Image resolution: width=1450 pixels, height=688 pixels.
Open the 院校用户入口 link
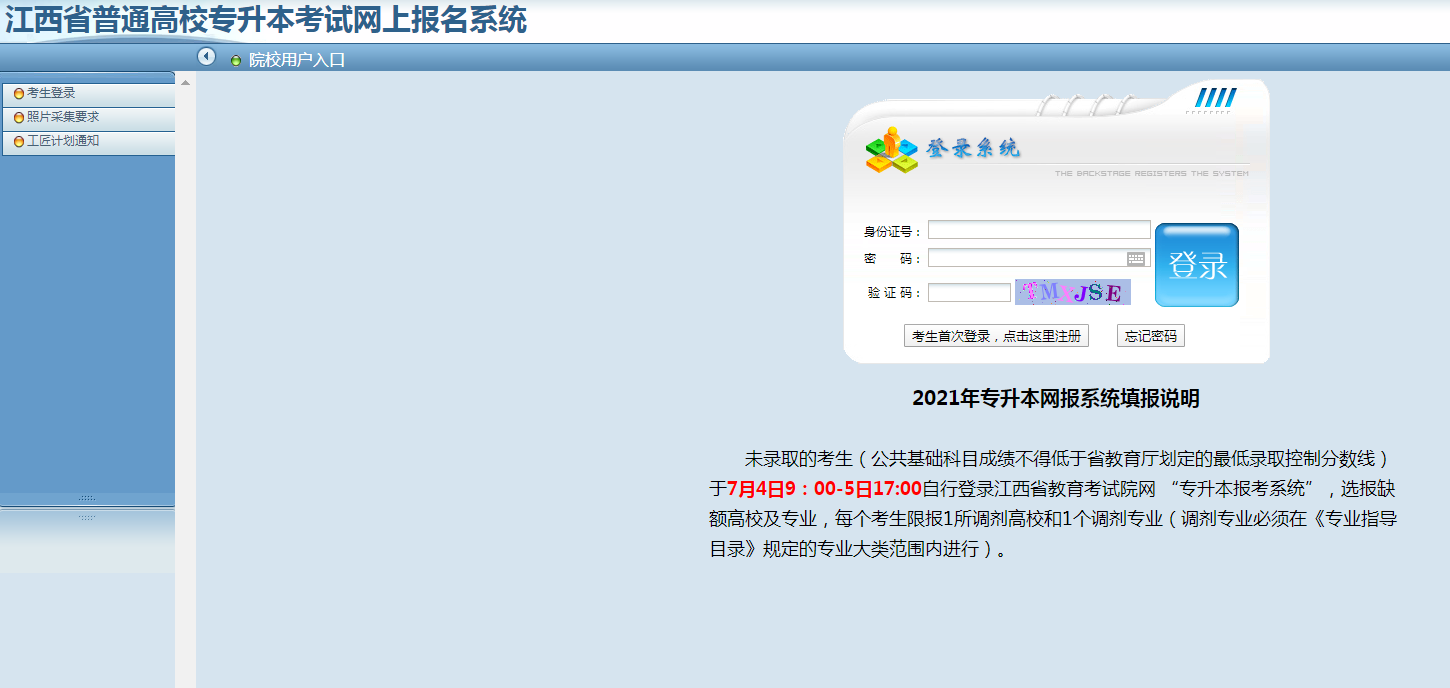[297, 60]
